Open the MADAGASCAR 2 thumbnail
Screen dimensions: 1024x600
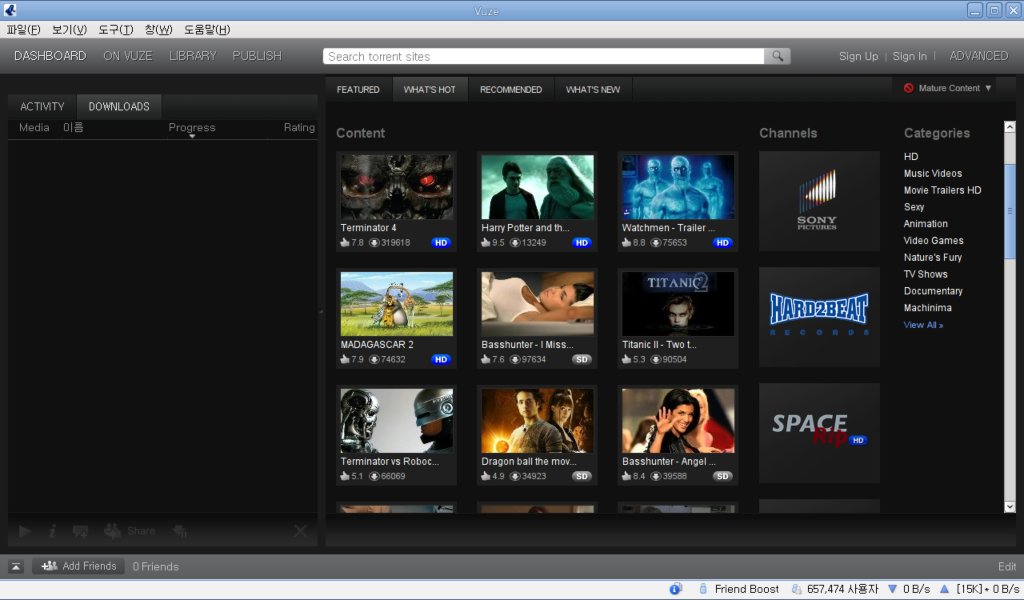pos(396,304)
